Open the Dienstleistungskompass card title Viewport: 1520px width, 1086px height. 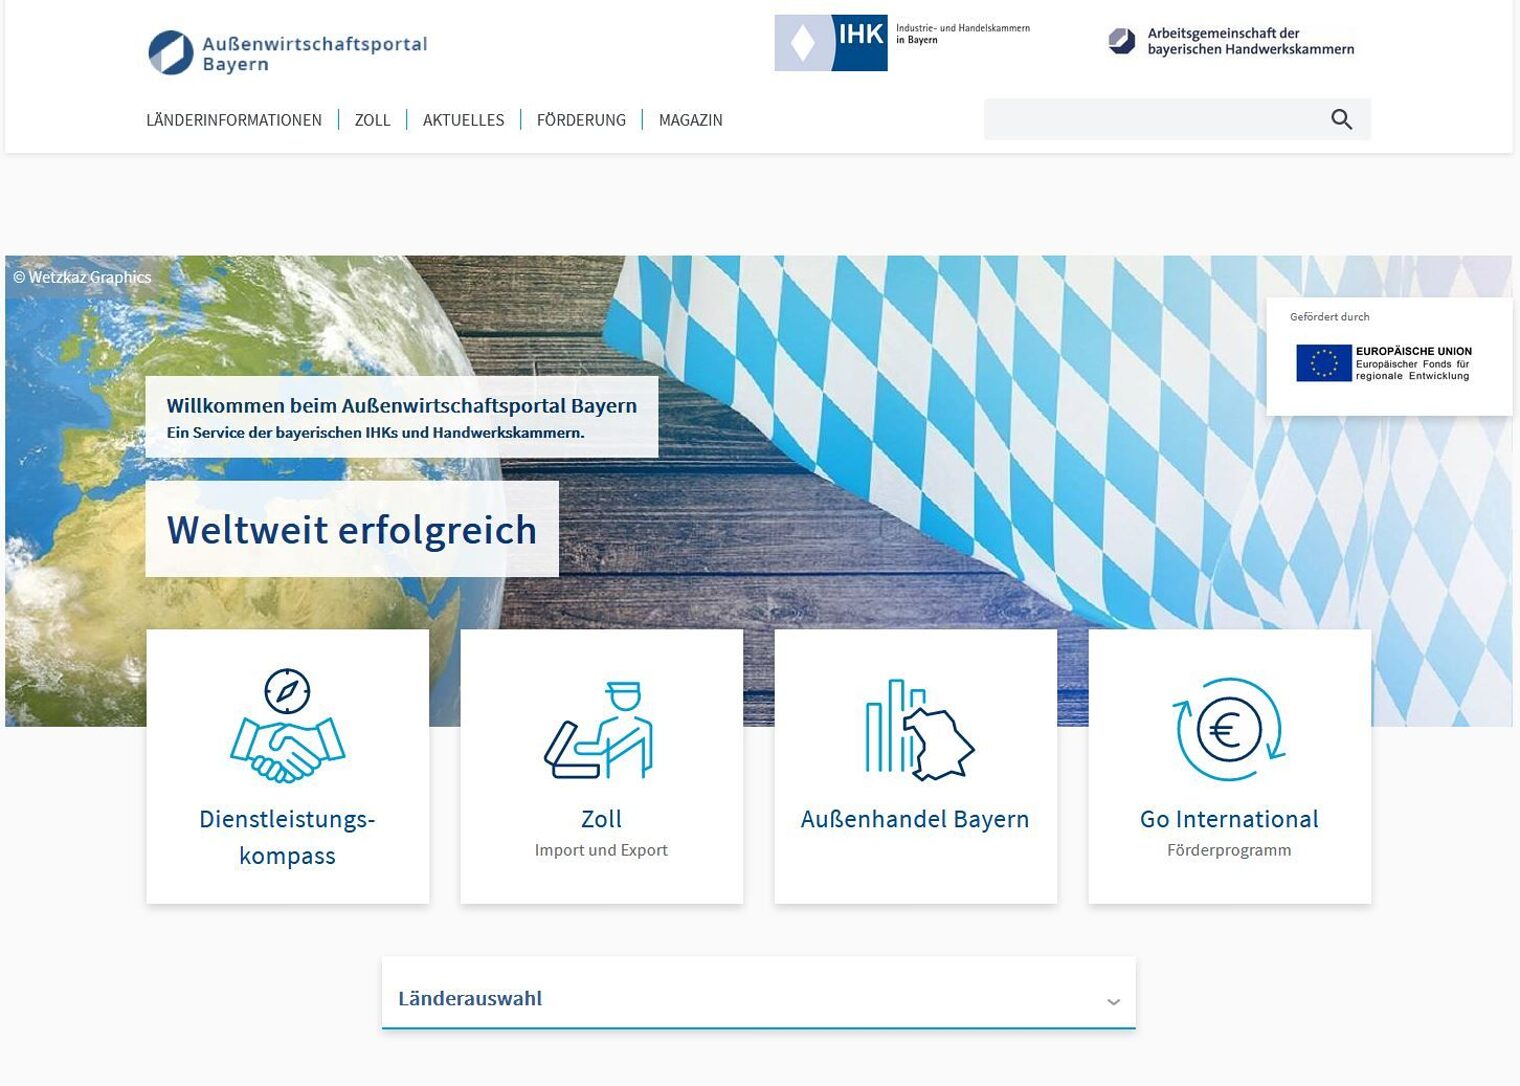pyautogui.click(x=287, y=837)
